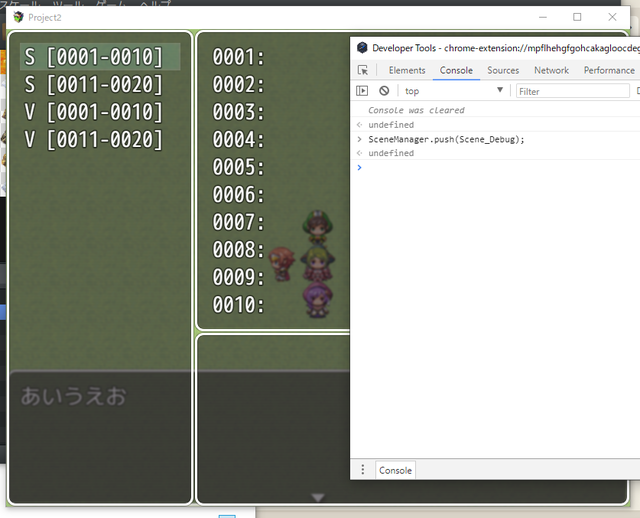The width and height of the screenshot is (640, 518).
Task: Select switch entry 0005:
Action: tap(238, 167)
